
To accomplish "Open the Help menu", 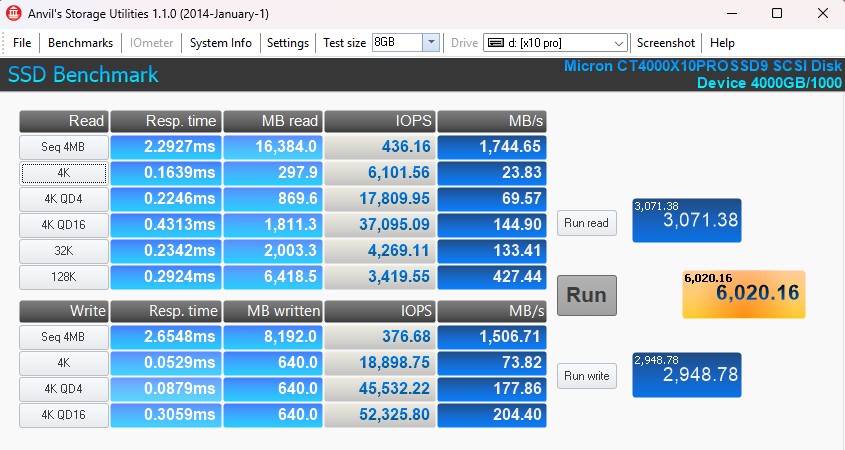I will click(722, 43).
